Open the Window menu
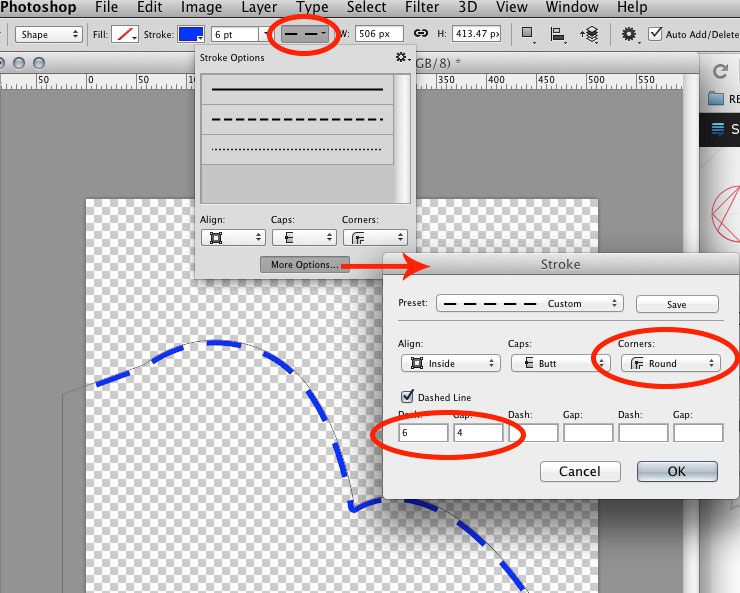Viewport: 740px width, 593px height. 572,7
